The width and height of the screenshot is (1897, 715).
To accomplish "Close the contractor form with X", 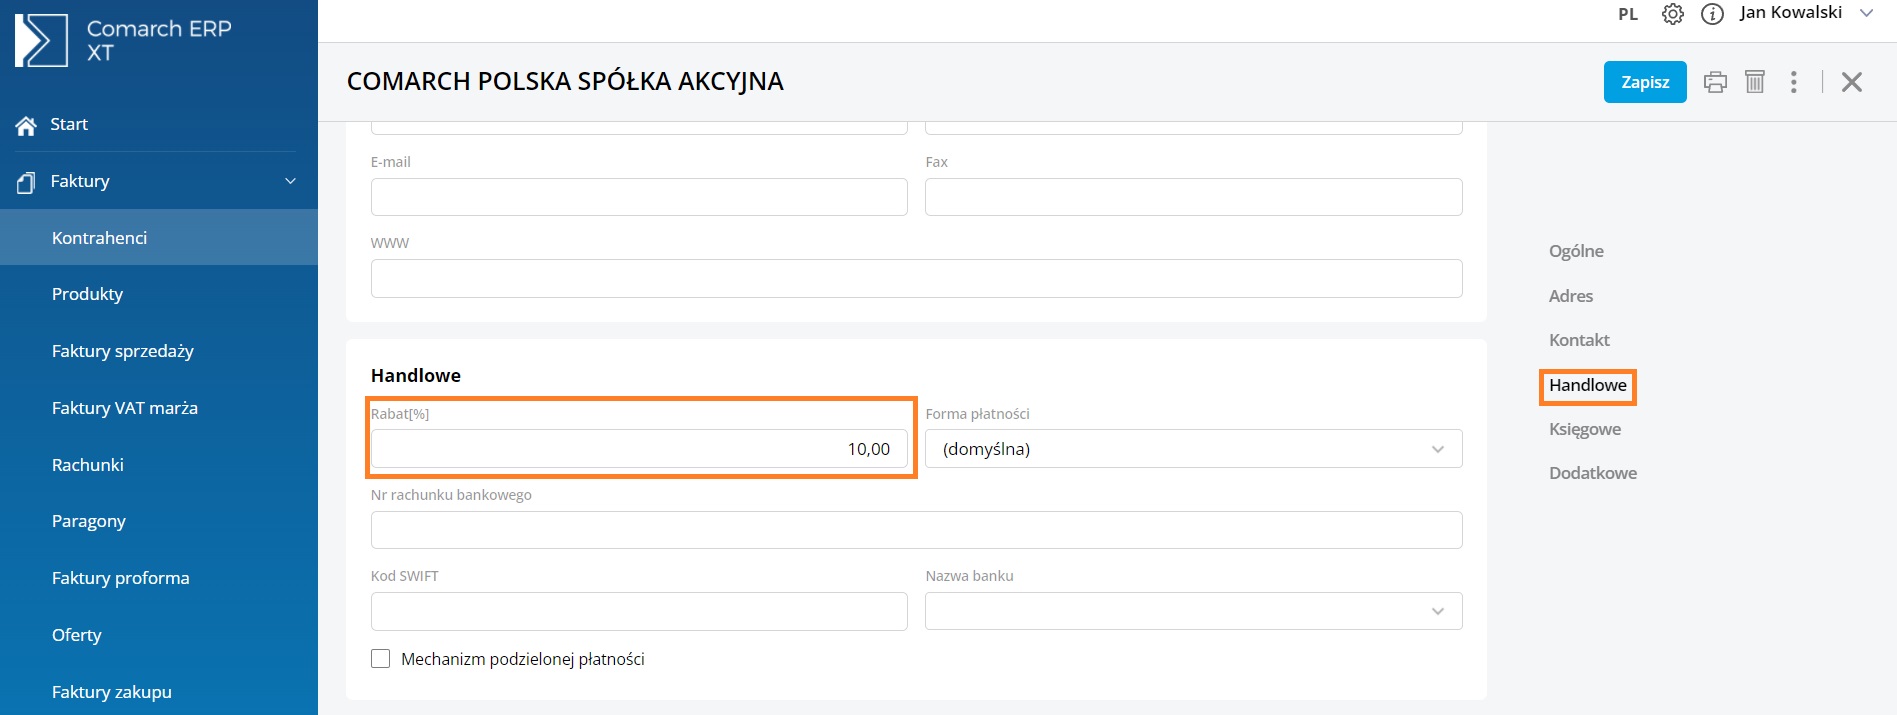I will tap(1852, 82).
